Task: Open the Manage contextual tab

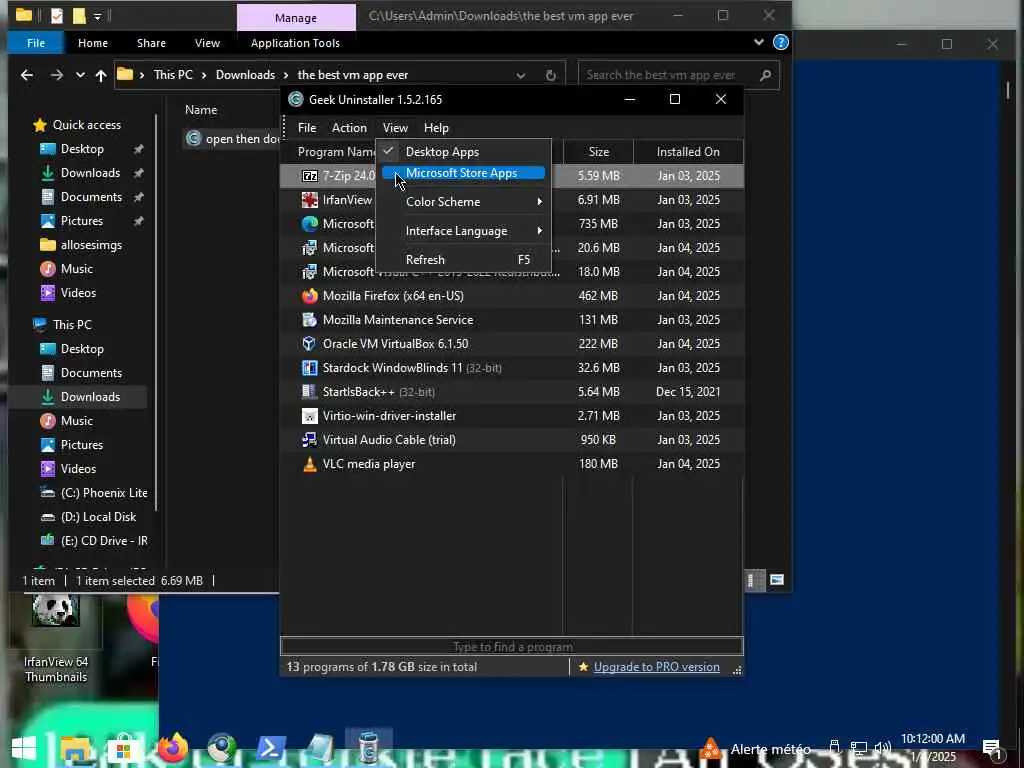Action: pos(296,18)
